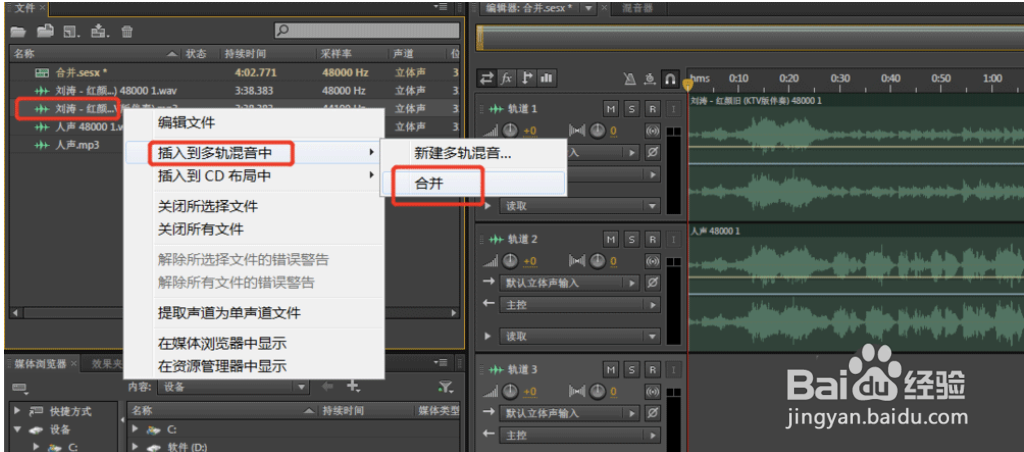The image size is (1024, 452).
Task: Click polarity reverse icon on 轨道 1
Action: [x=652, y=153]
